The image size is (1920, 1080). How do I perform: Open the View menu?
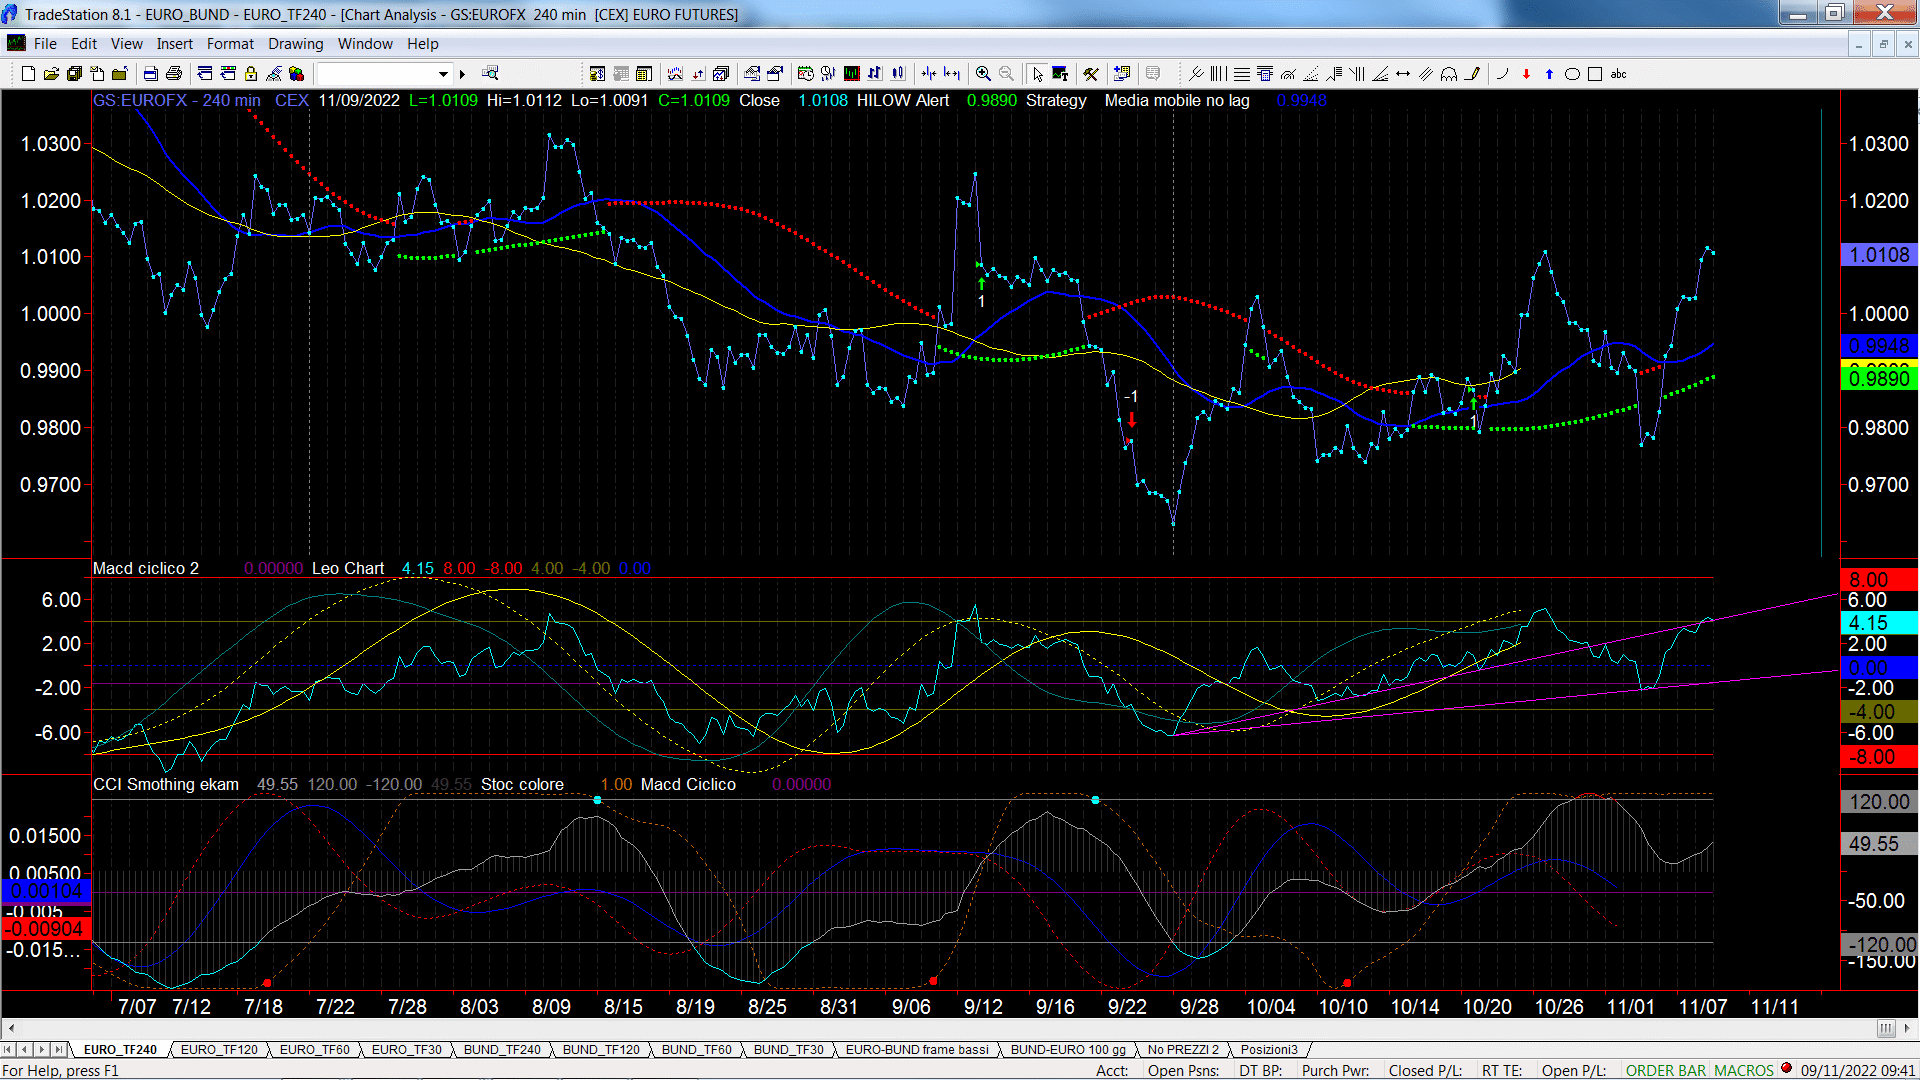point(126,43)
